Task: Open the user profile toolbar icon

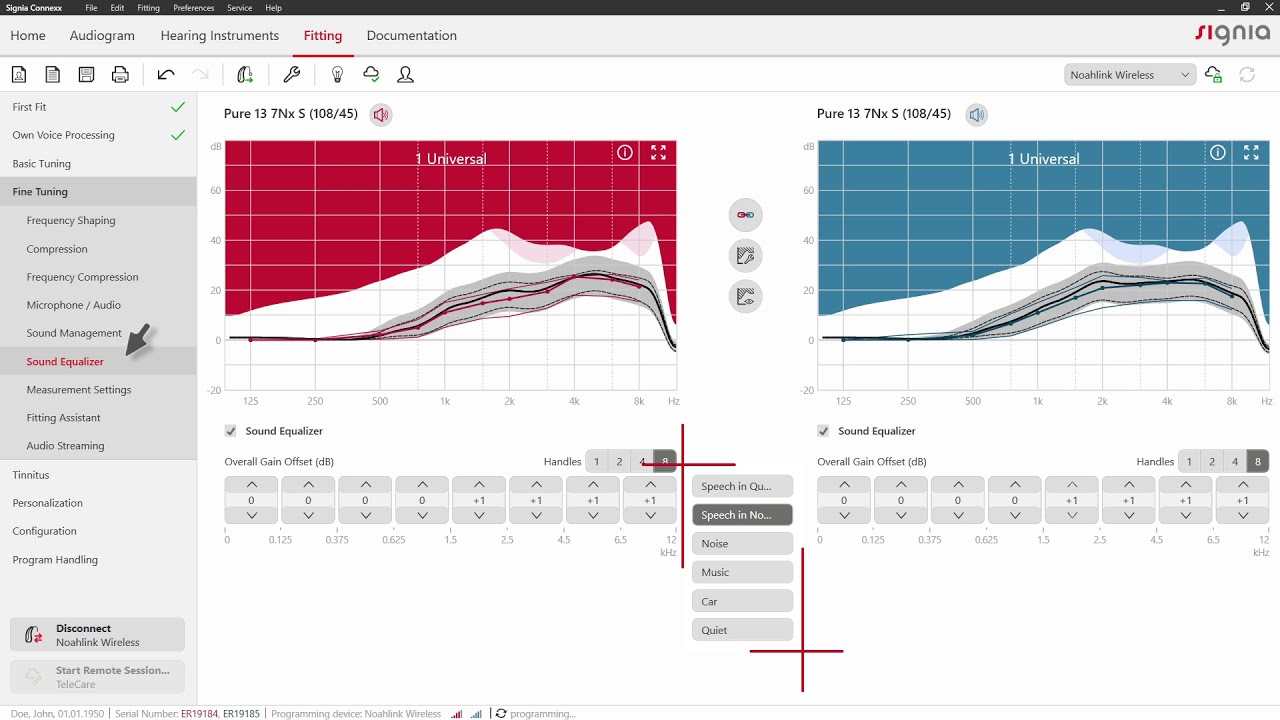Action: pos(405,75)
